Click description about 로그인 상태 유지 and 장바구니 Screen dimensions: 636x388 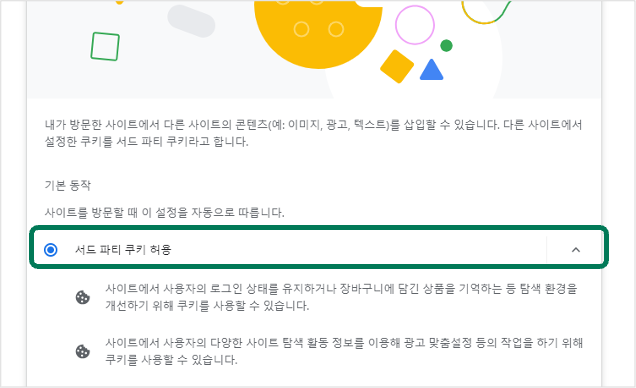point(341,297)
